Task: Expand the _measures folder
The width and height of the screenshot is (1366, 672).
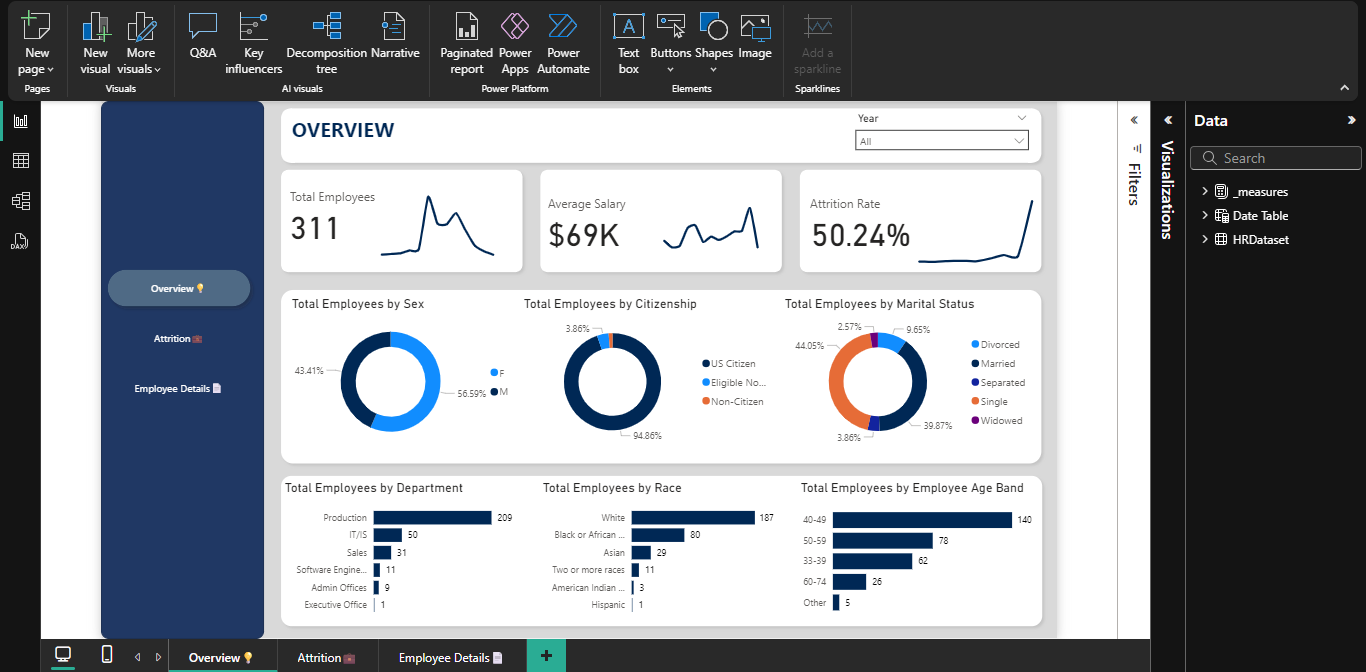Action: [1205, 192]
